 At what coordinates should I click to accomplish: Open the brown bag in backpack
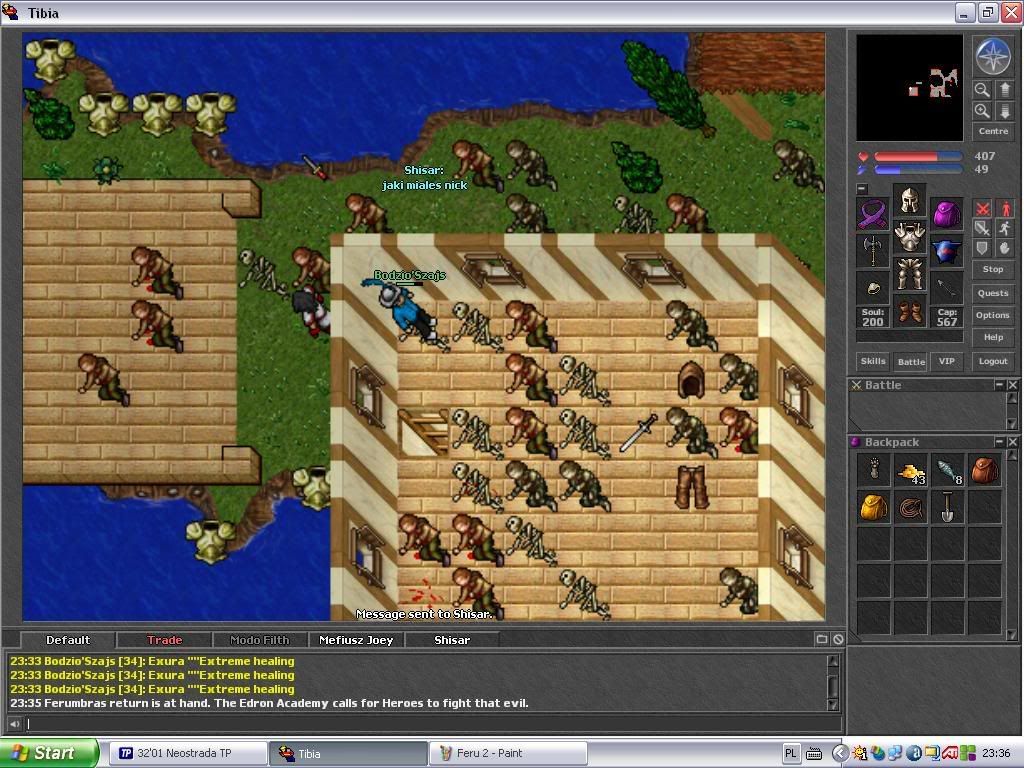click(985, 470)
